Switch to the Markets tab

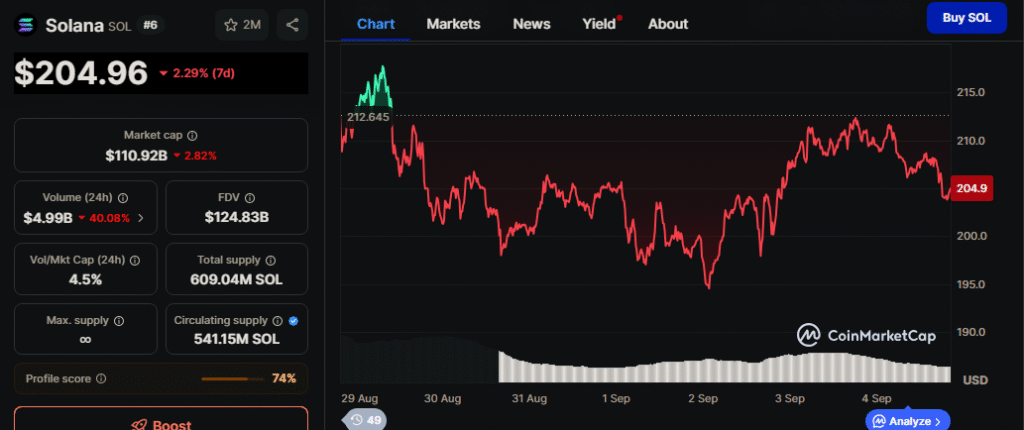(453, 23)
